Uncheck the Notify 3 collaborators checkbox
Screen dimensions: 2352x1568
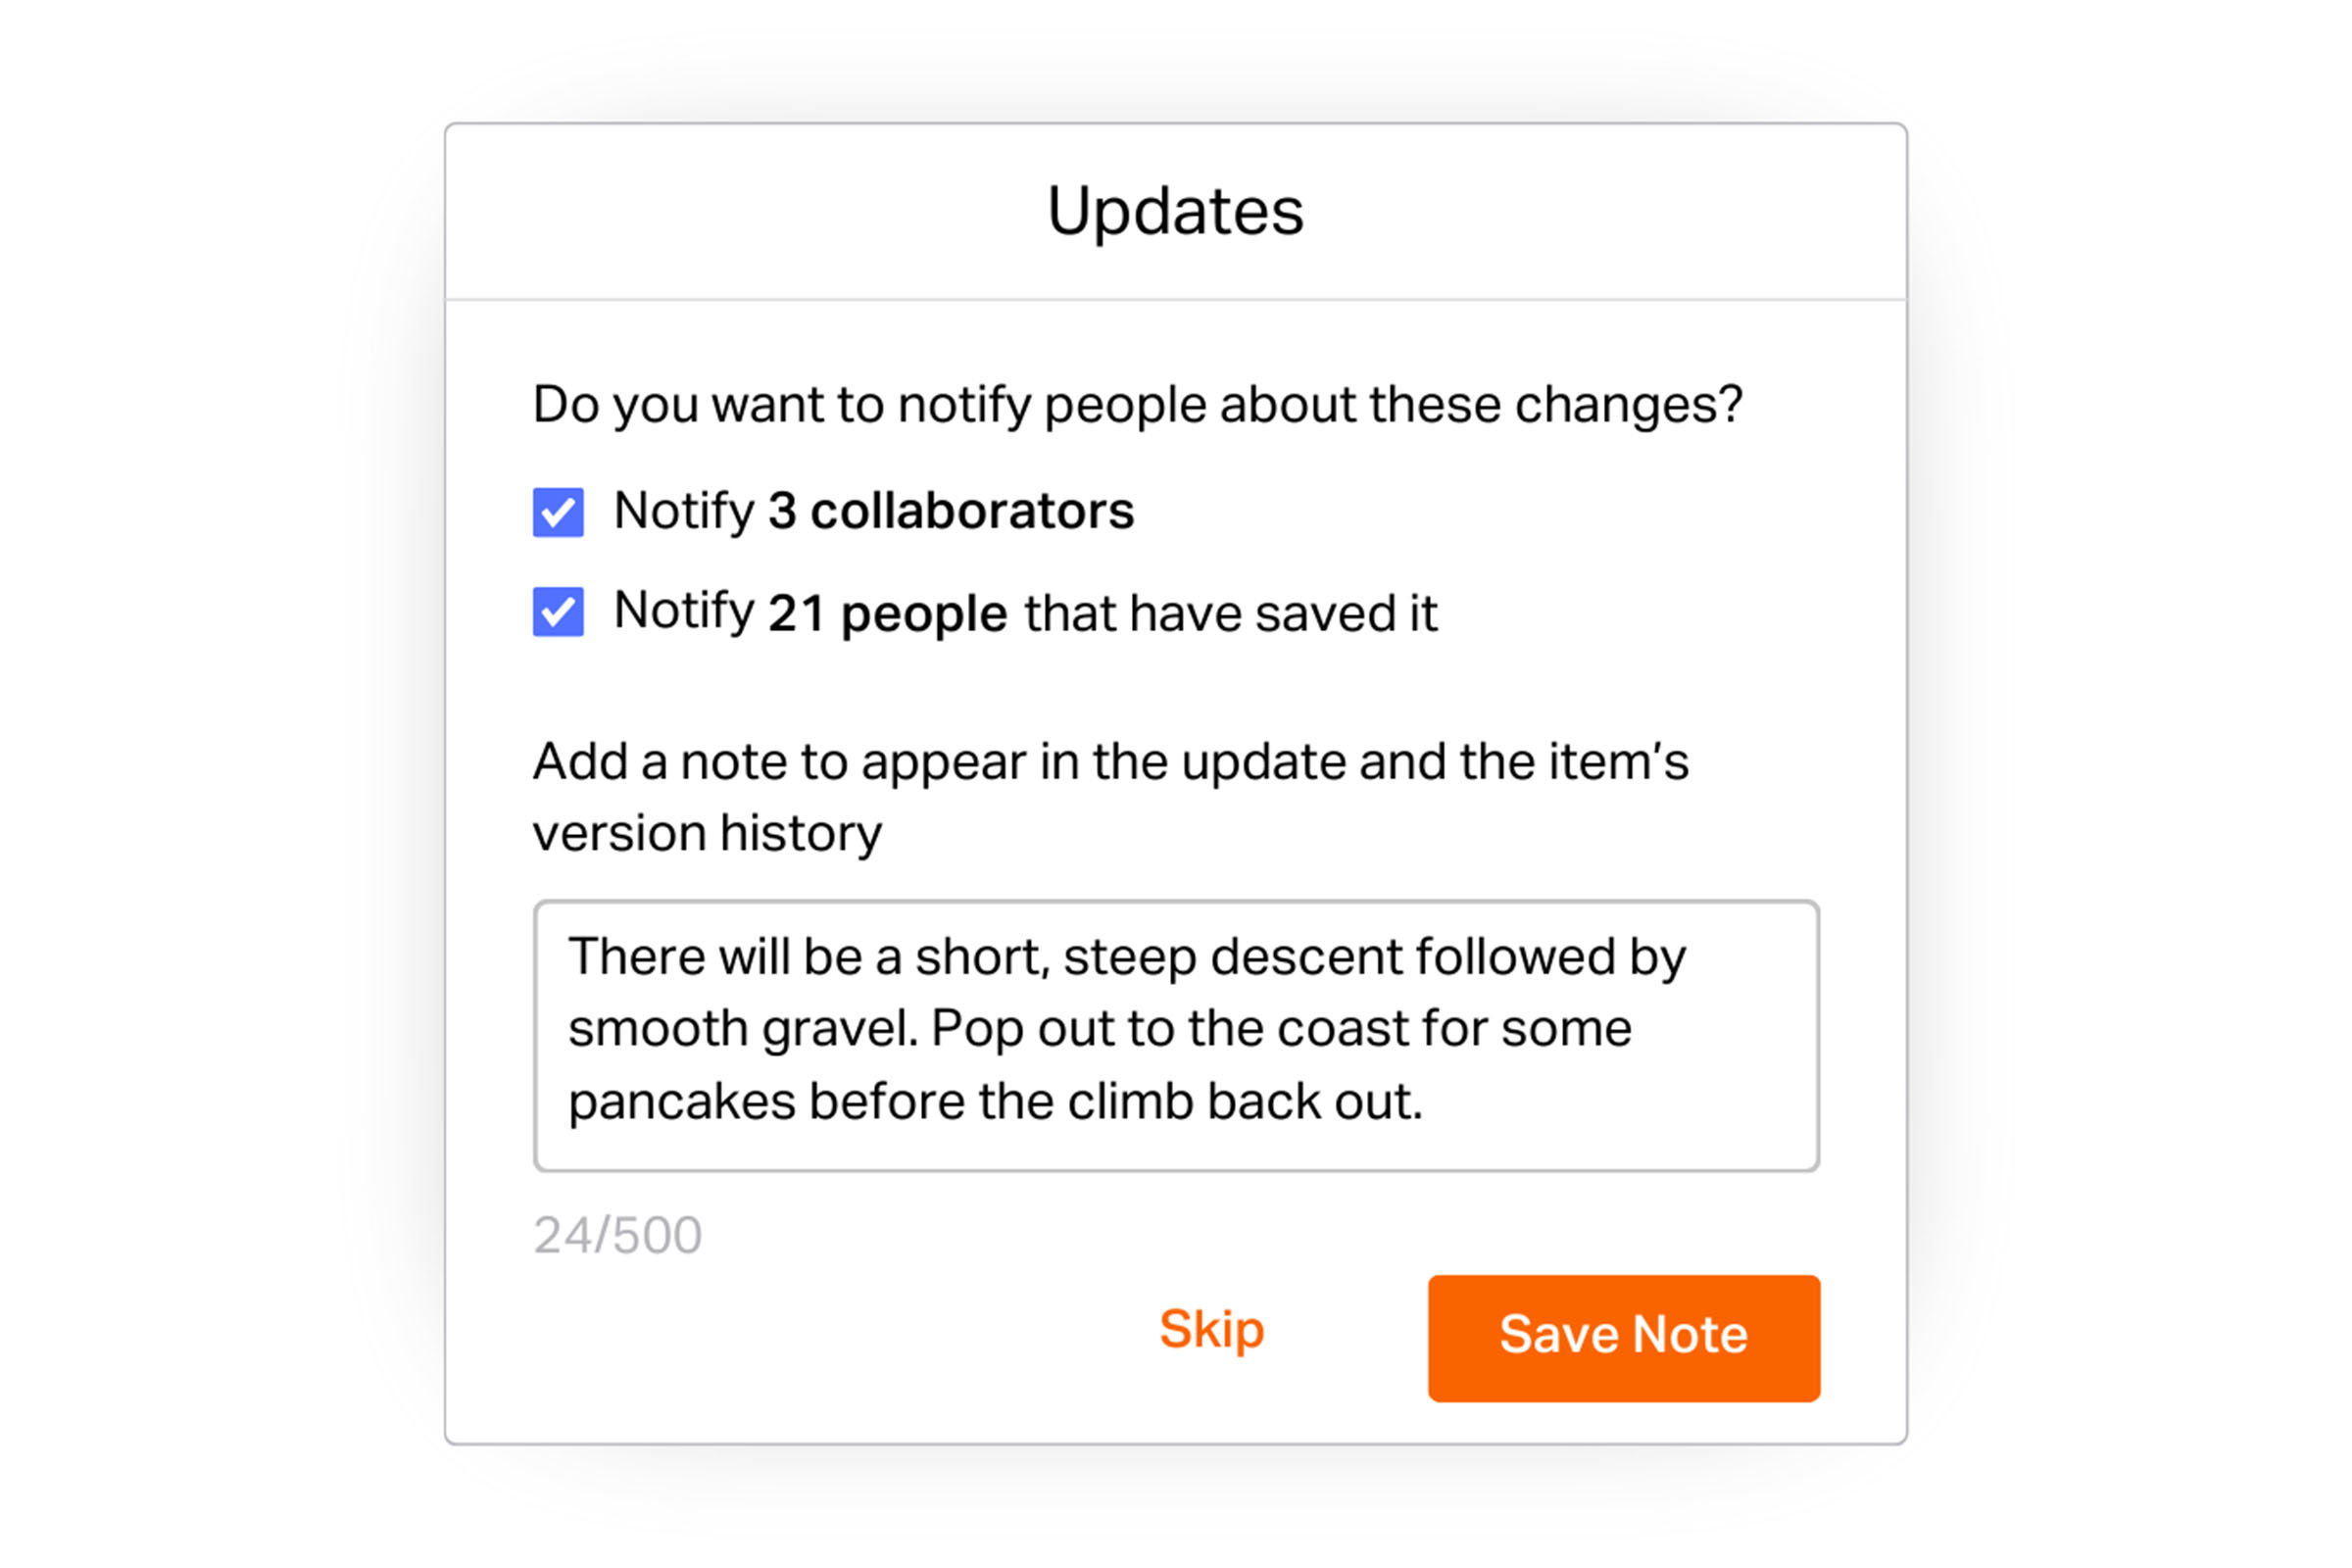click(558, 512)
